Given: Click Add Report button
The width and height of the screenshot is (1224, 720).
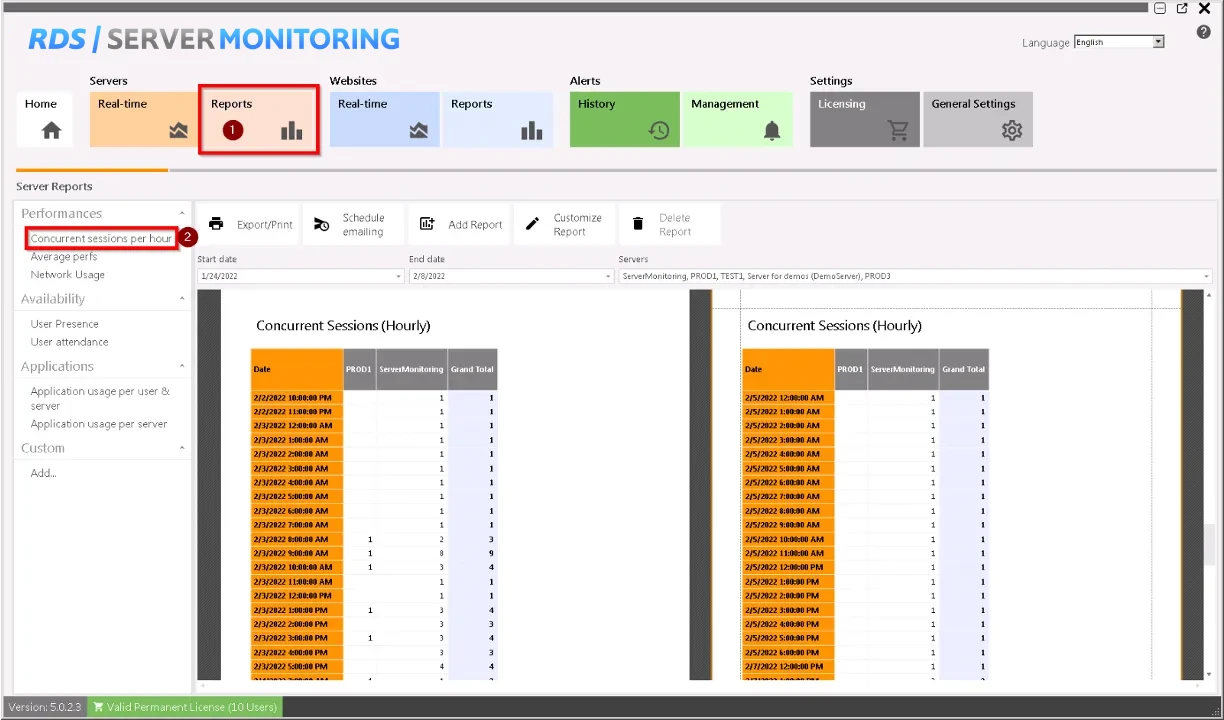Looking at the screenshot, I should pyautogui.click(x=461, y=225).
